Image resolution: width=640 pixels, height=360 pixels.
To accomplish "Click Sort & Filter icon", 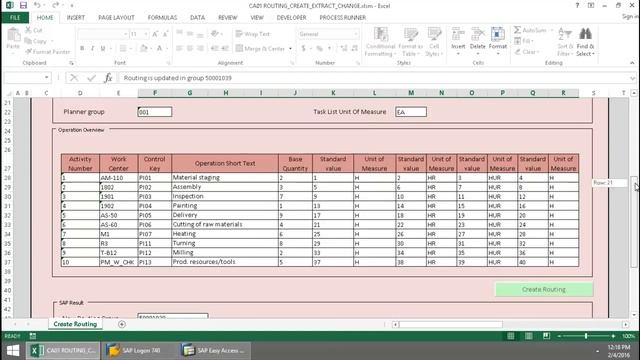I will 565,34.
